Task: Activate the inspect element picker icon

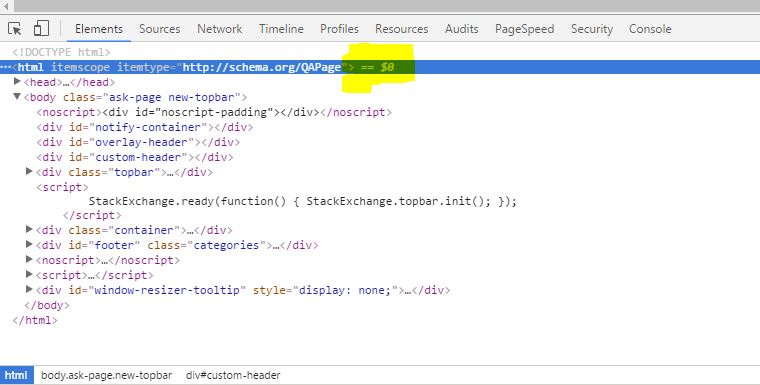Action: tap(15, 29)
